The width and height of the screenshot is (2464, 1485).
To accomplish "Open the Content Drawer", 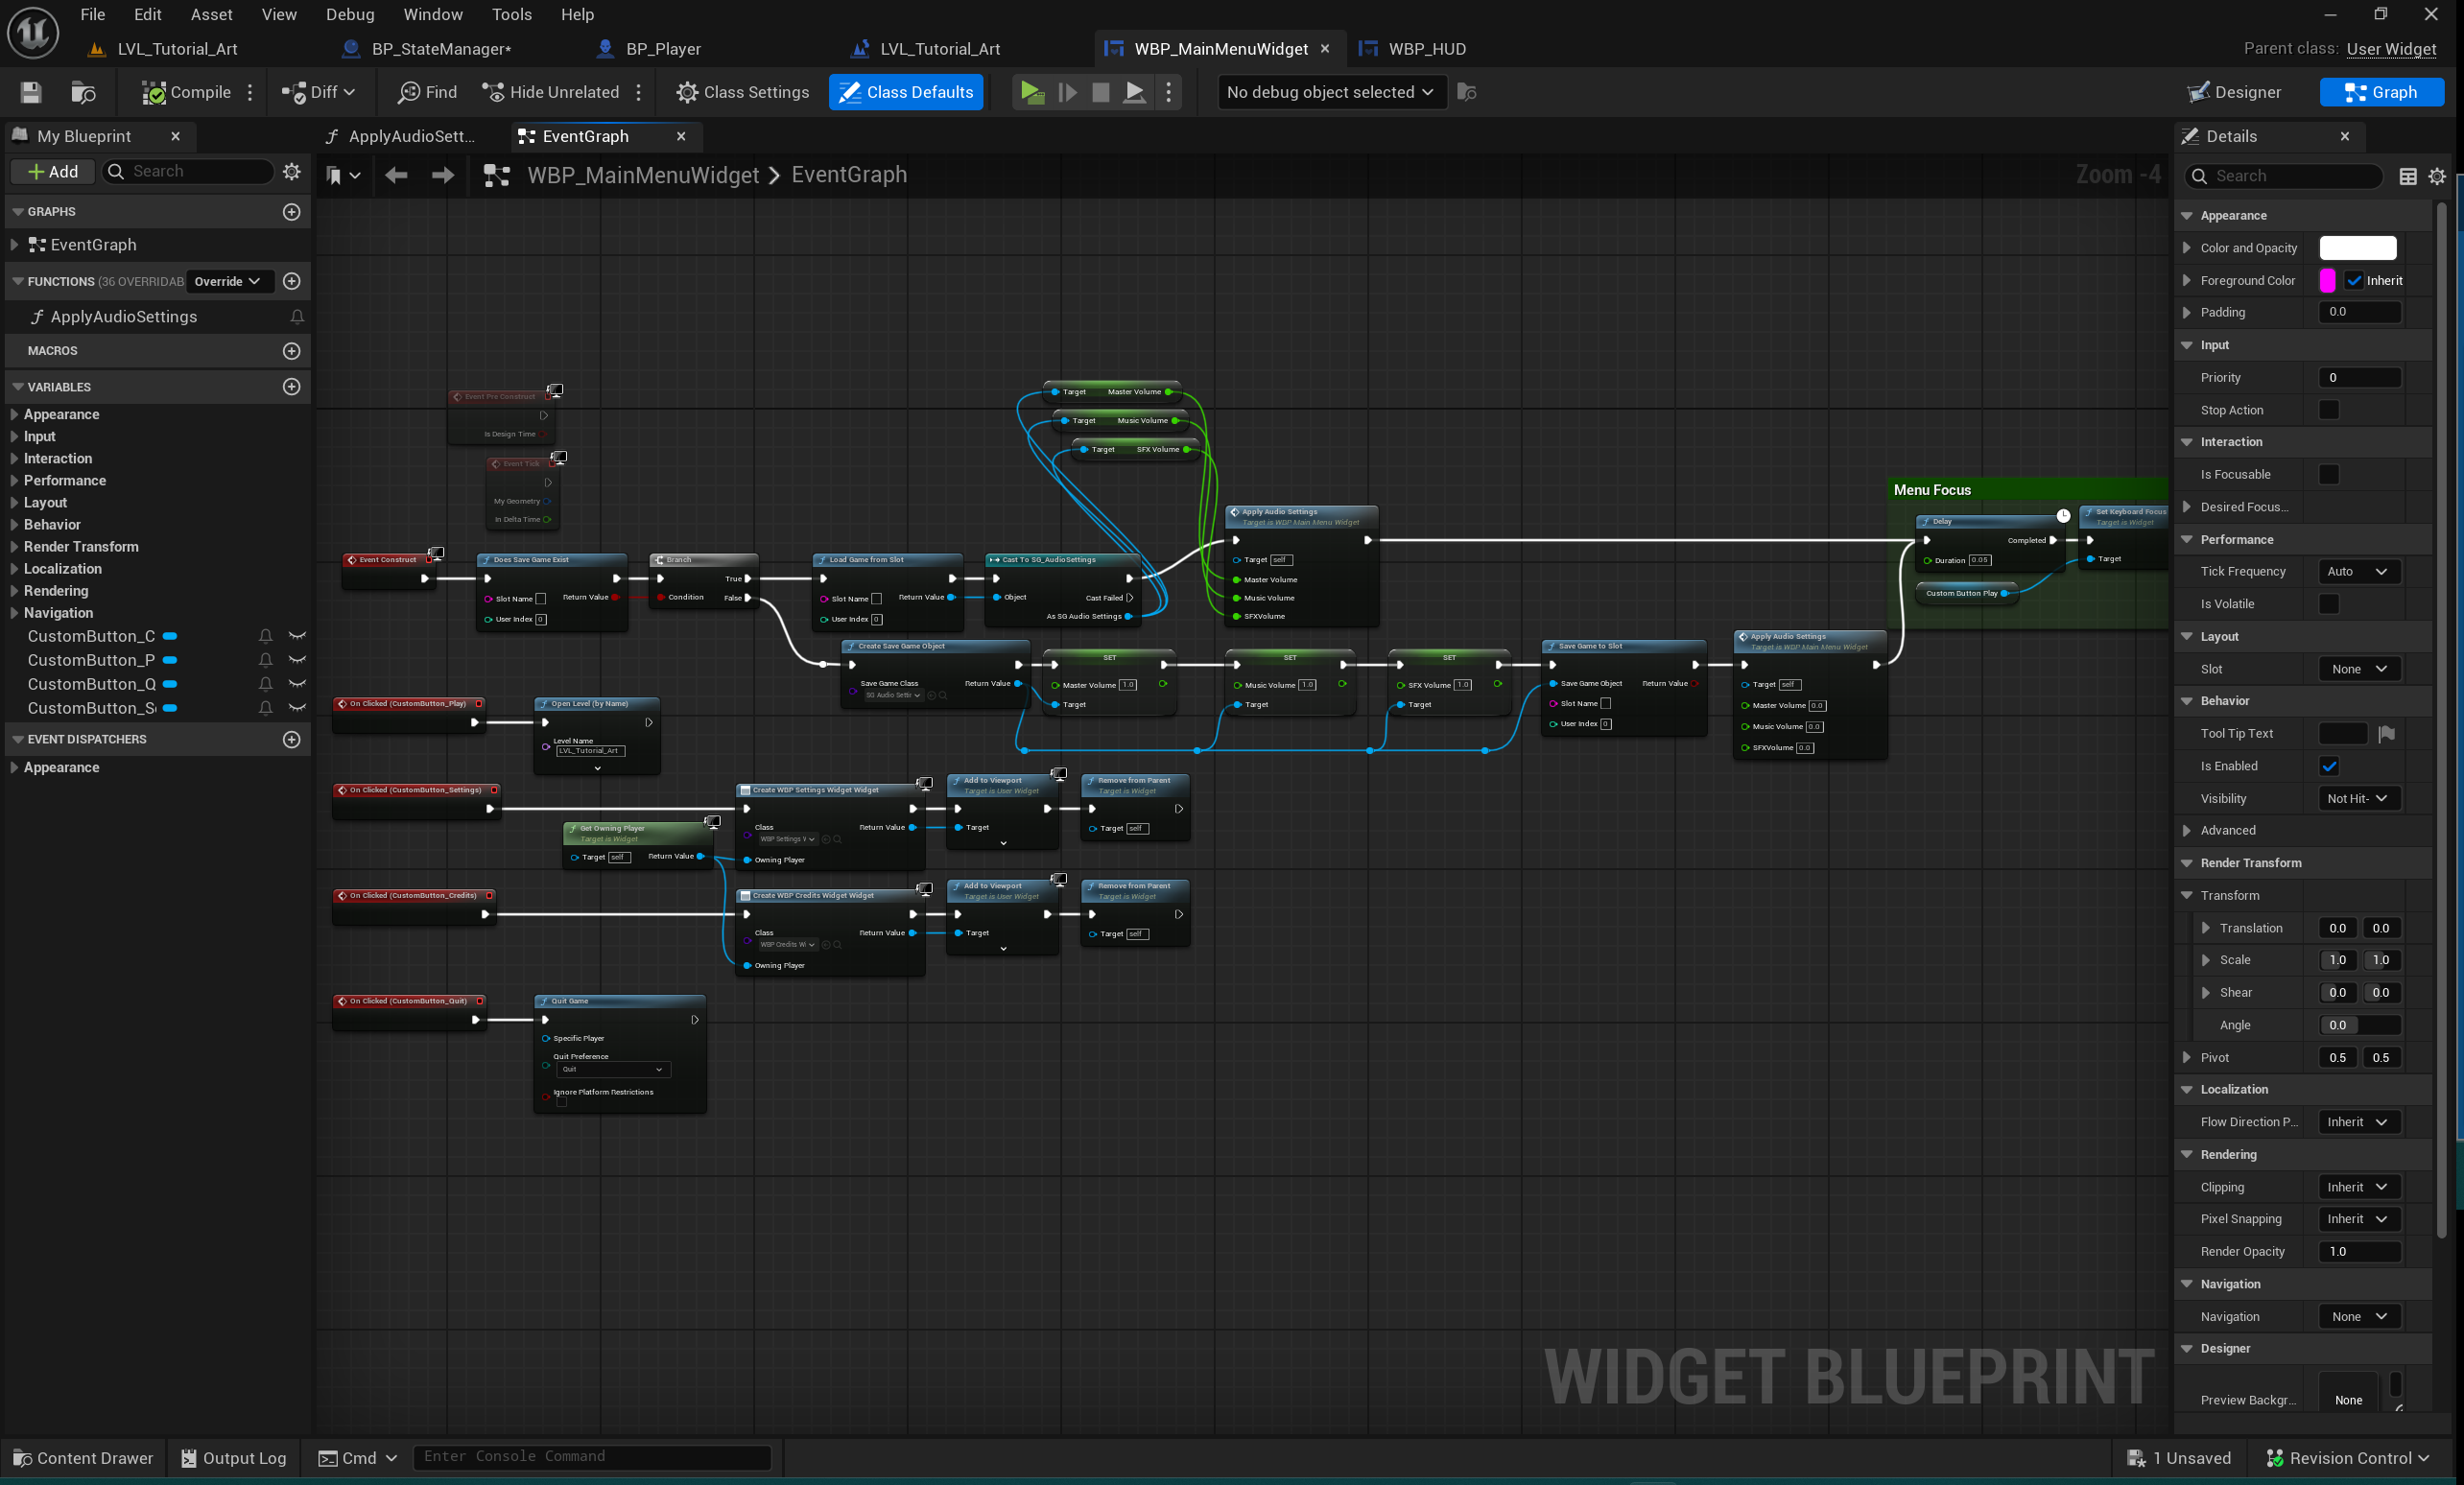I will pyautogui.click(x=83, y=1458).
